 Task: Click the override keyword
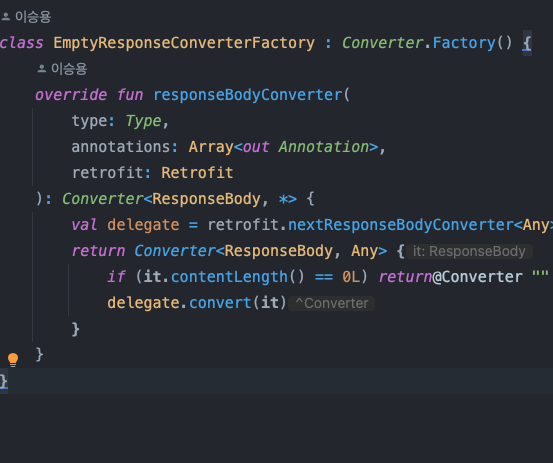(71, 95)
